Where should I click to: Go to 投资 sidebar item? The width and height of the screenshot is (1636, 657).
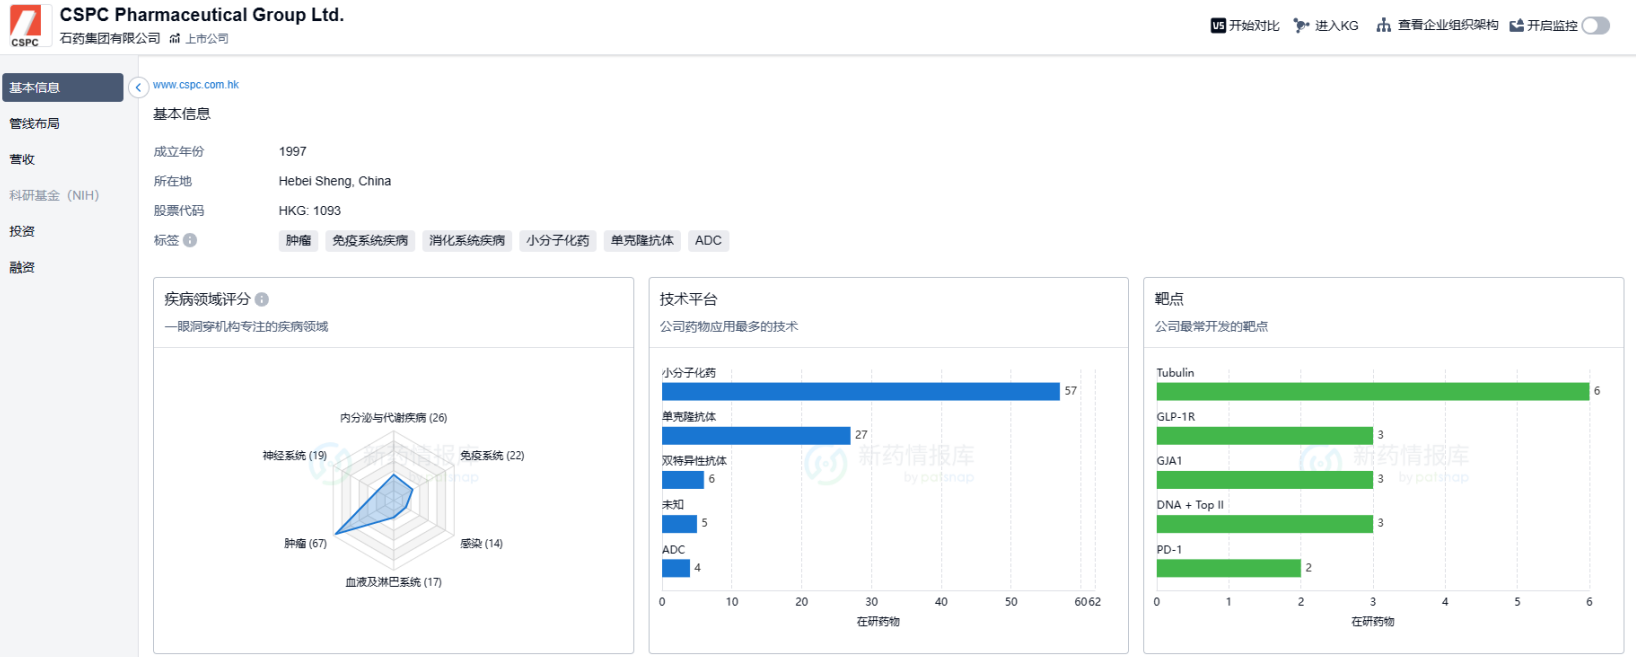pyautogui.click(x=22, y=232)
